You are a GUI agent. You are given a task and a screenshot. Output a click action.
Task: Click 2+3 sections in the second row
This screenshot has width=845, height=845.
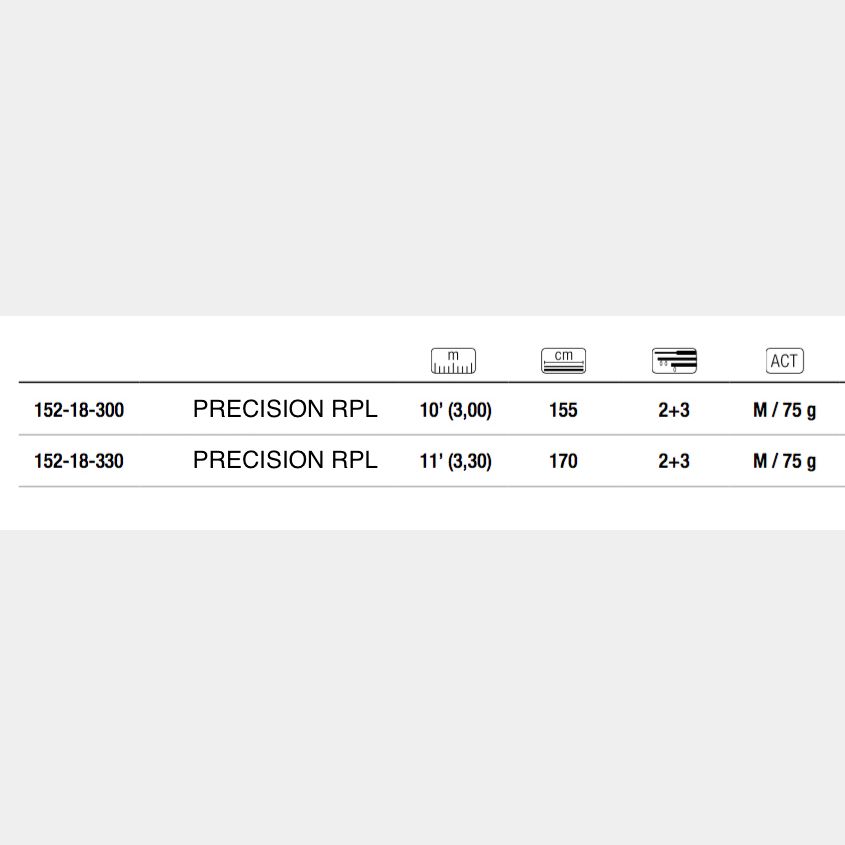pos(674,461)
